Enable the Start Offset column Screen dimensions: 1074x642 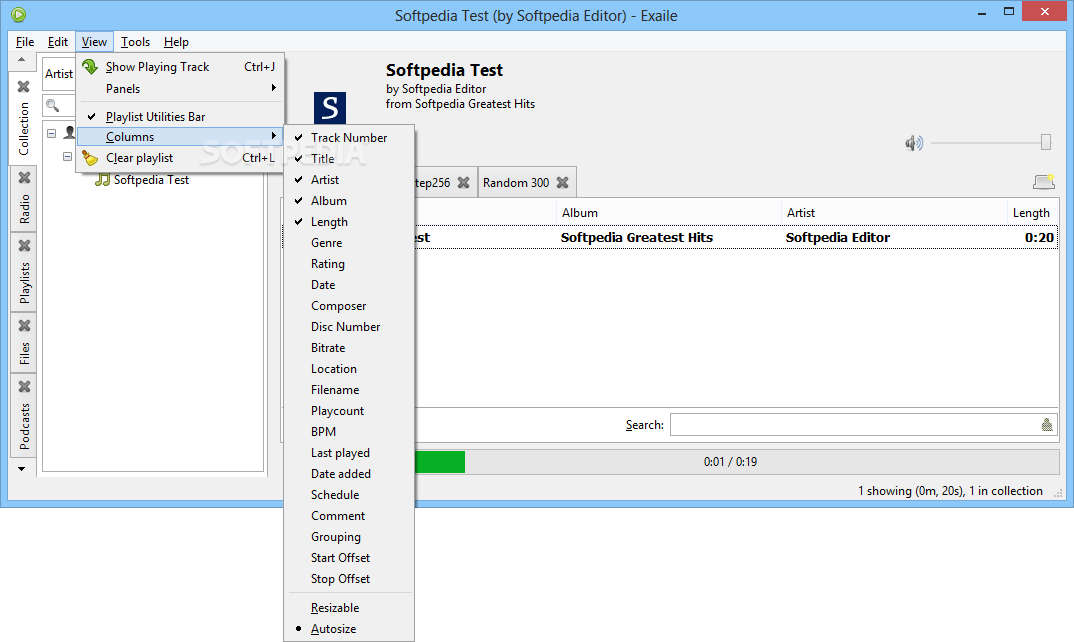(349, 558)
